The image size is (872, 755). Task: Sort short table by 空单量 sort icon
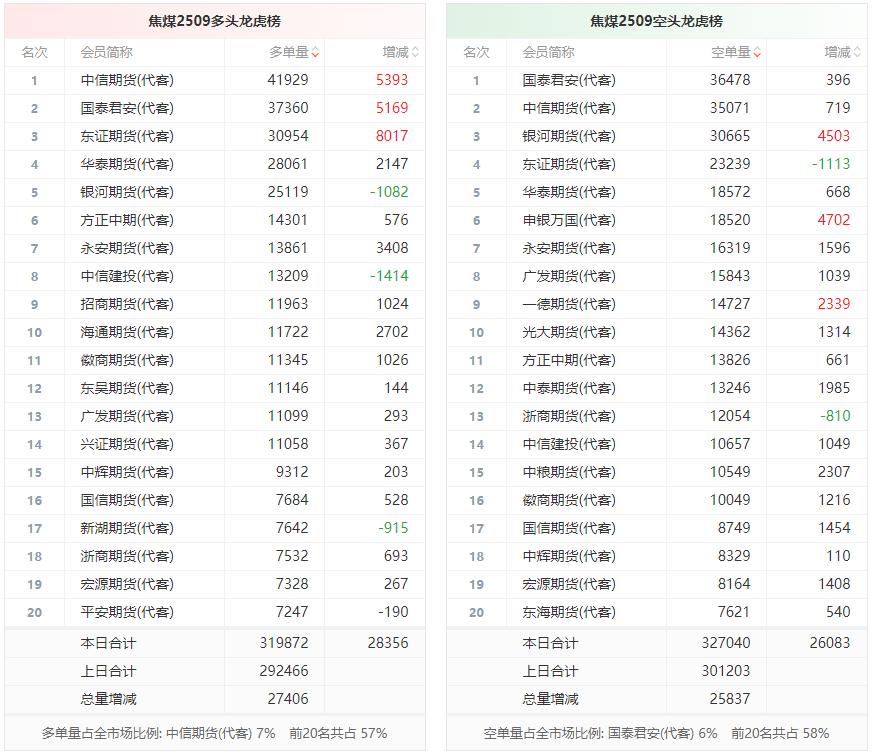(x=757, y=53)
